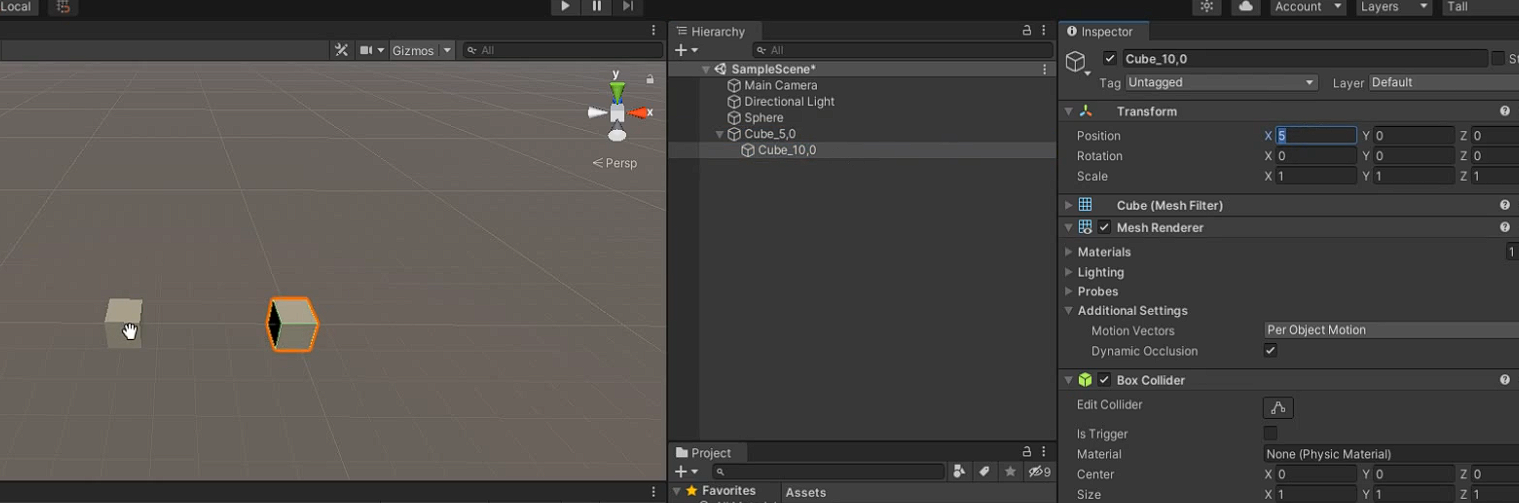Click the Step frame button

[628, 7]
